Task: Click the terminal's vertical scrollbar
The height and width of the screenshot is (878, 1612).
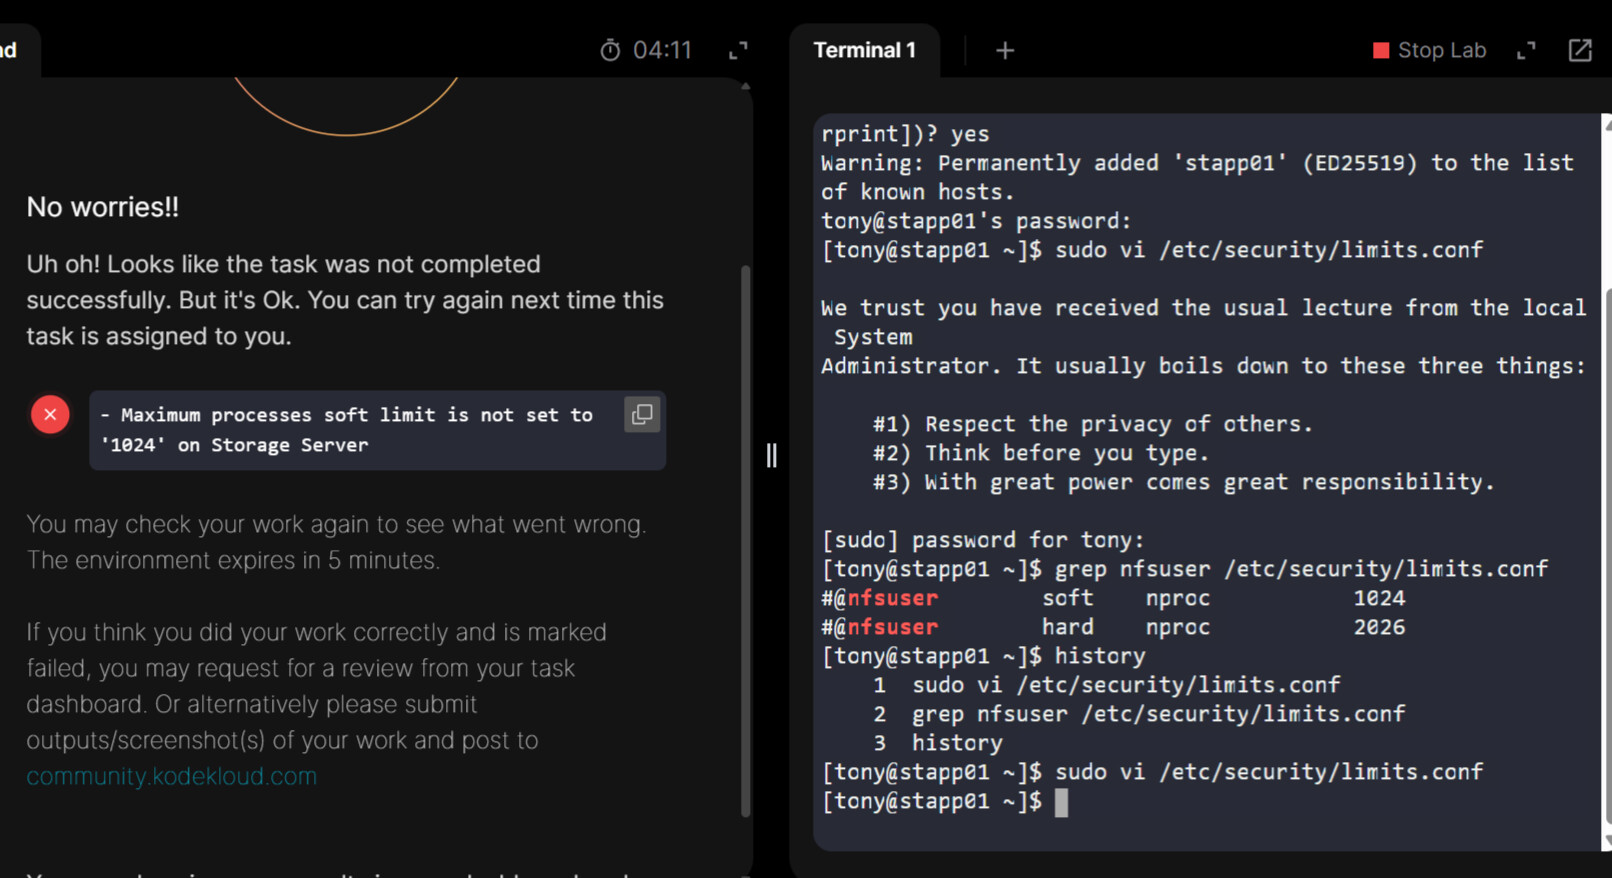Action: [1606, 550]
